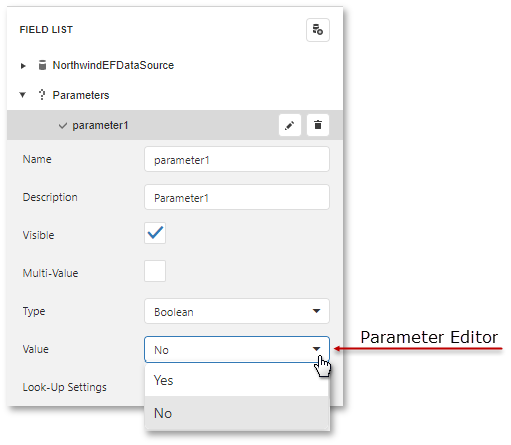
Task: Click the add parameter icon in Field List header
Action: pos(318,30)
